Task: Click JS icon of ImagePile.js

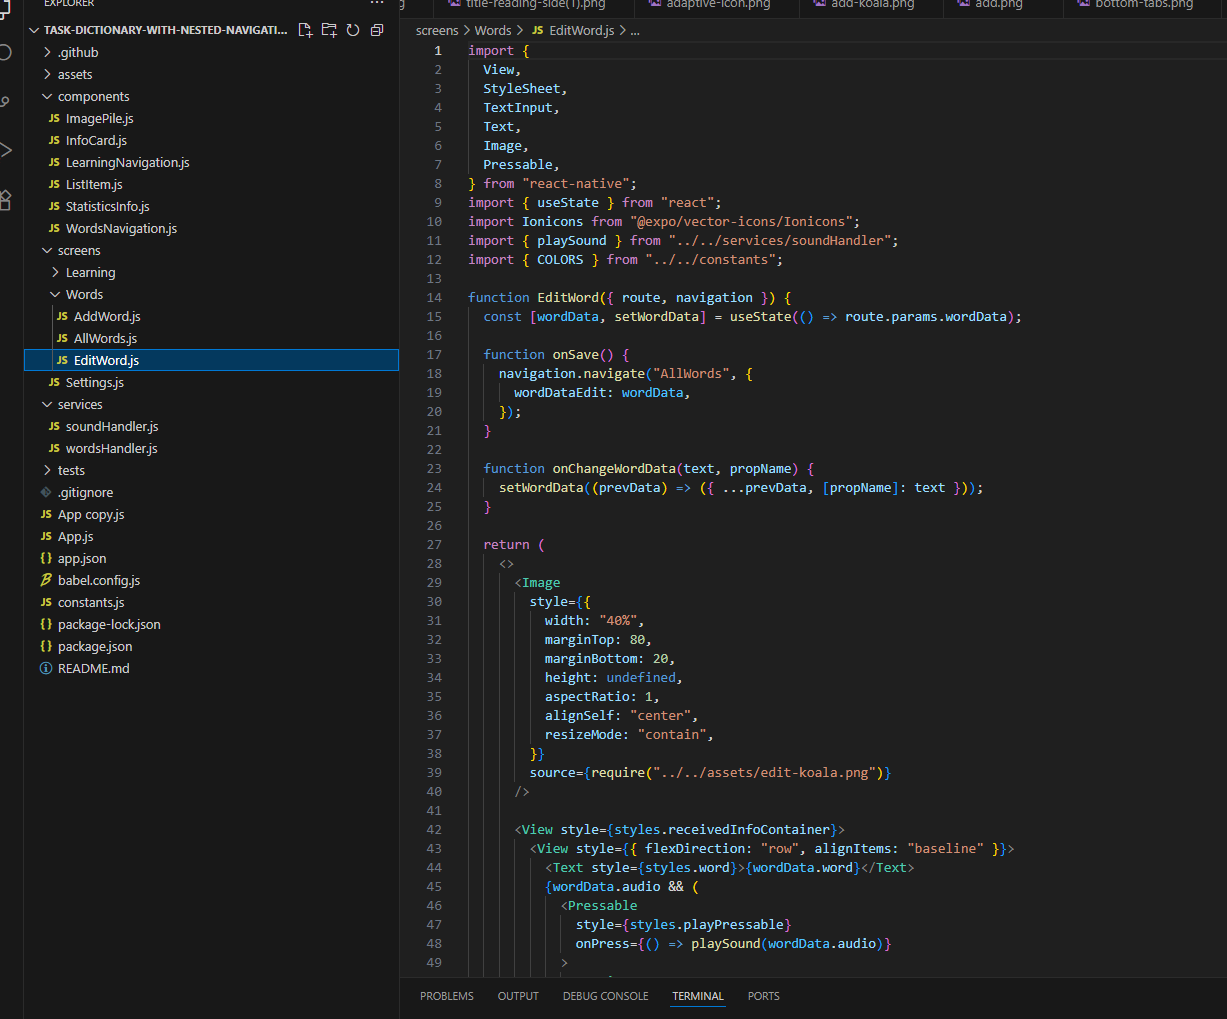Action: 54,119
